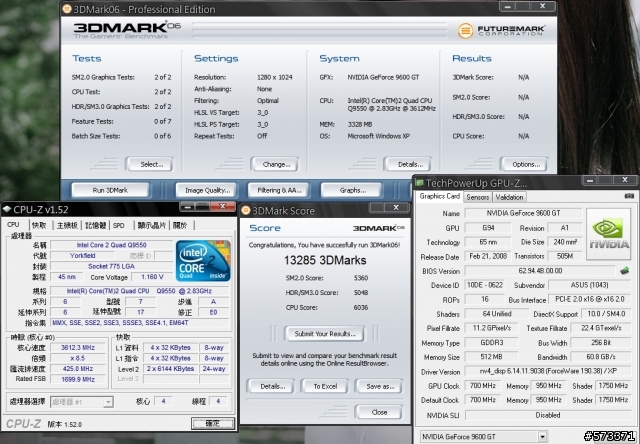Click the Release Date field Feb 21, 2008
The height and width of the screenshot is (444, 640).
coord(488,256)
